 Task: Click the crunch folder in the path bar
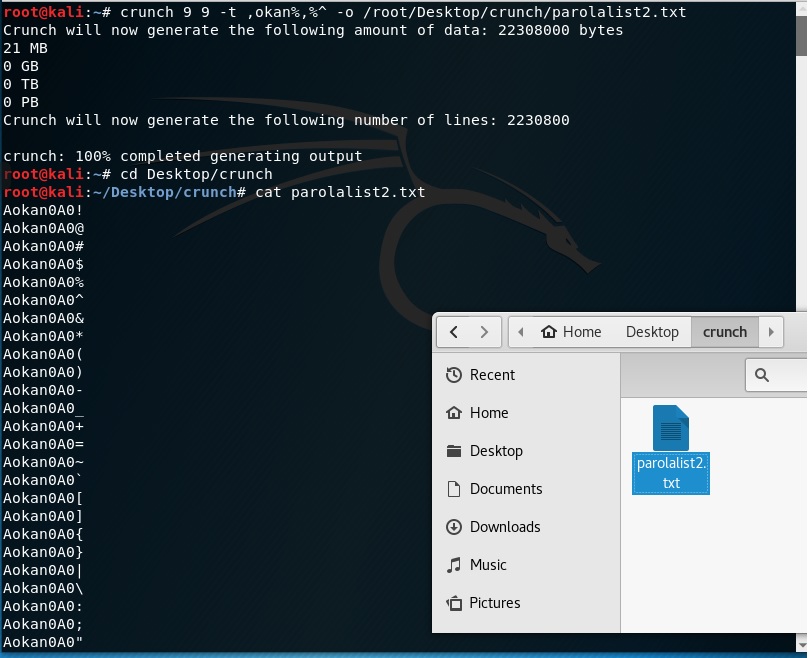coord(725,332)
